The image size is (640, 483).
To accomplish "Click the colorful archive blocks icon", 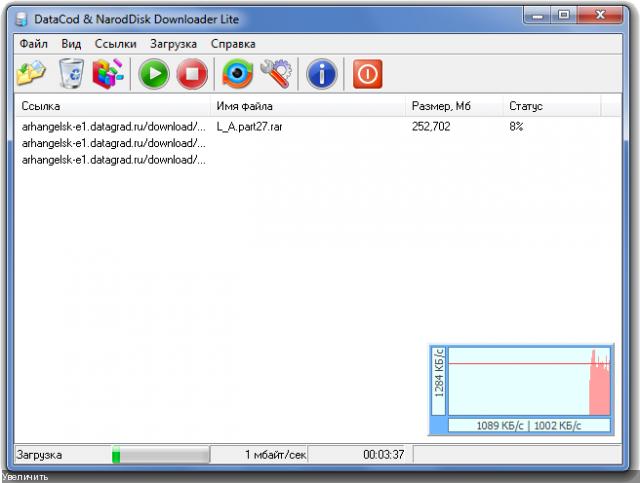I will tap(108, 74).
